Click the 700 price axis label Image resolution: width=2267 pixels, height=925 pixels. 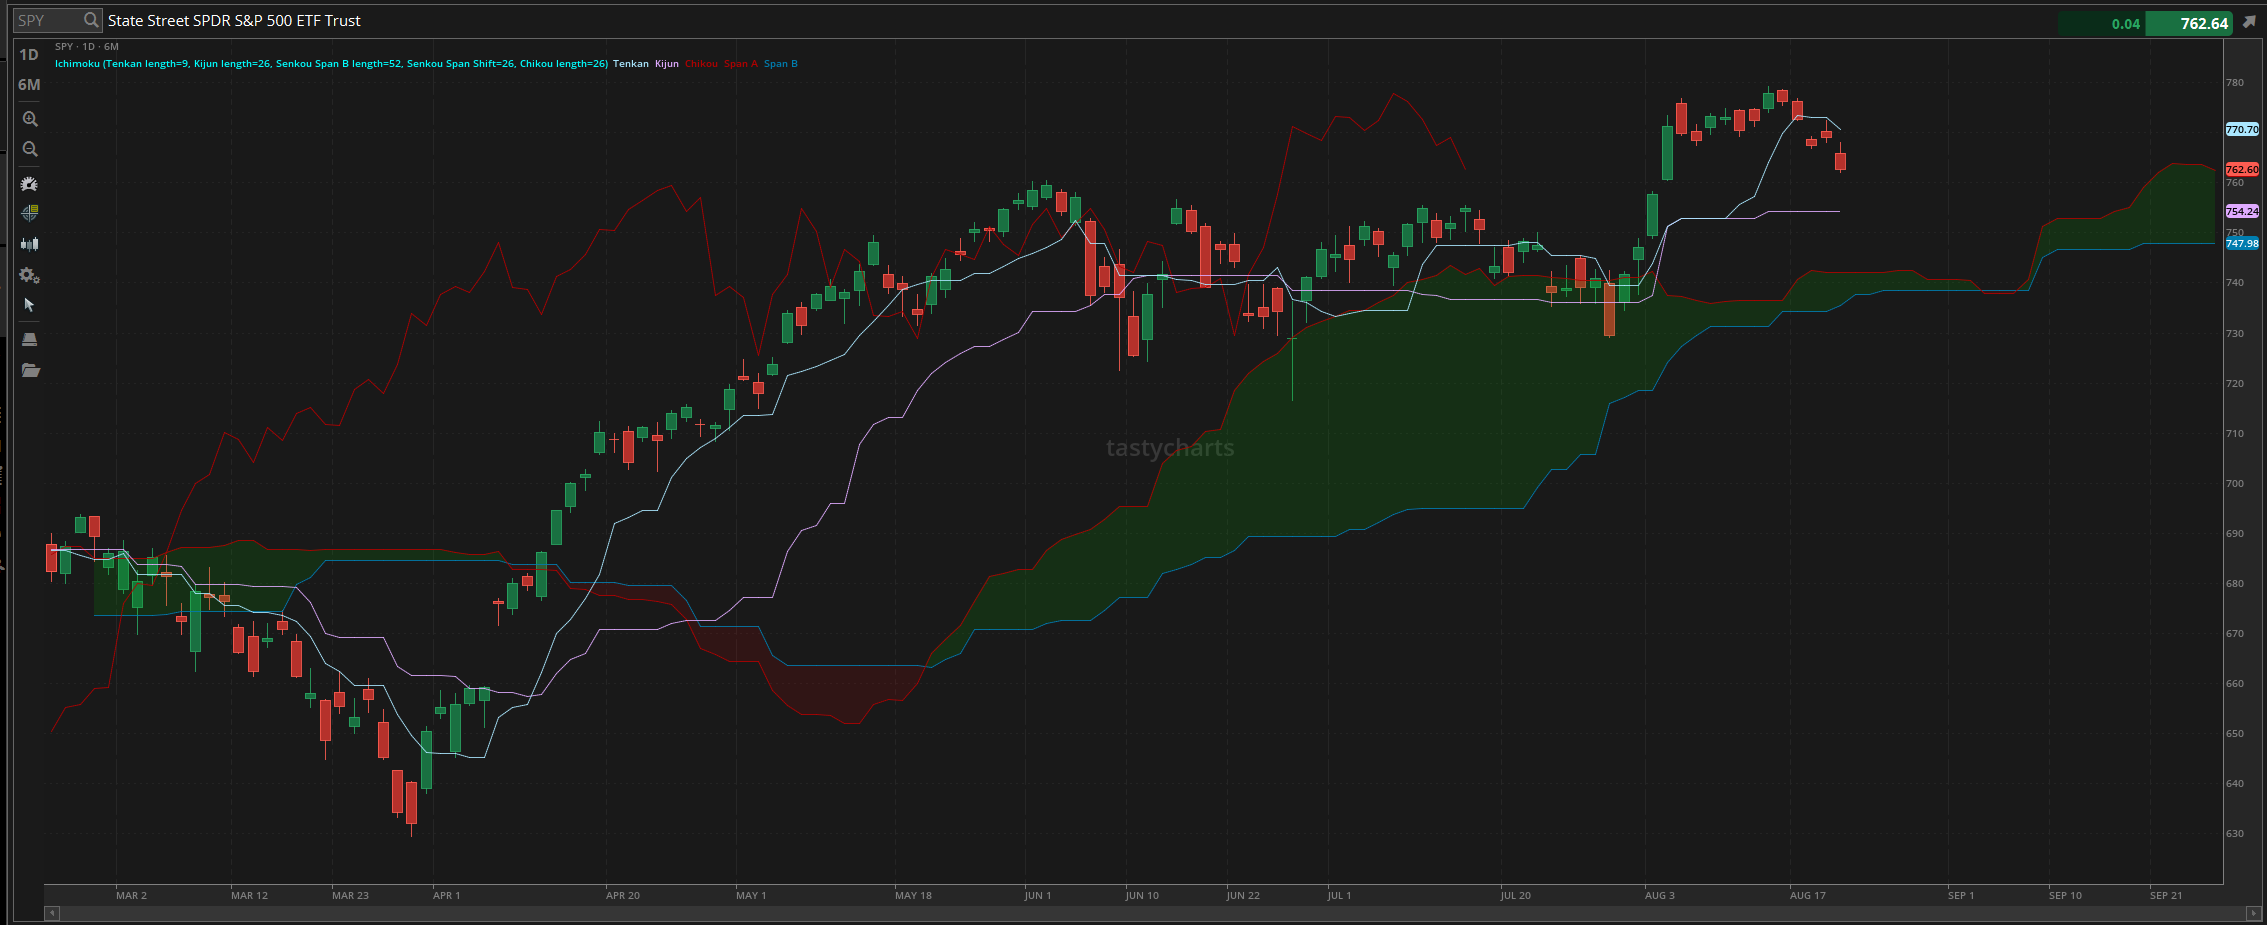coord(2235,484)
